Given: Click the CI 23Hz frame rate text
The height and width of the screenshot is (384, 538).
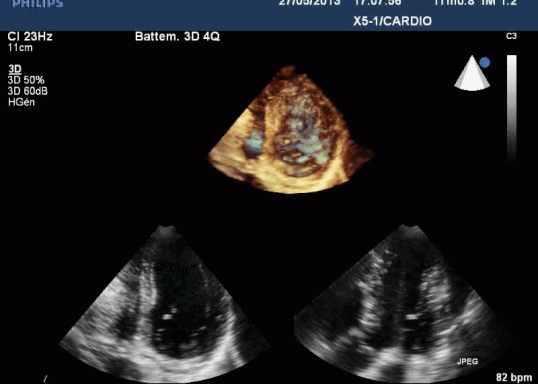Looking at the screenshot, I should 30,36.
